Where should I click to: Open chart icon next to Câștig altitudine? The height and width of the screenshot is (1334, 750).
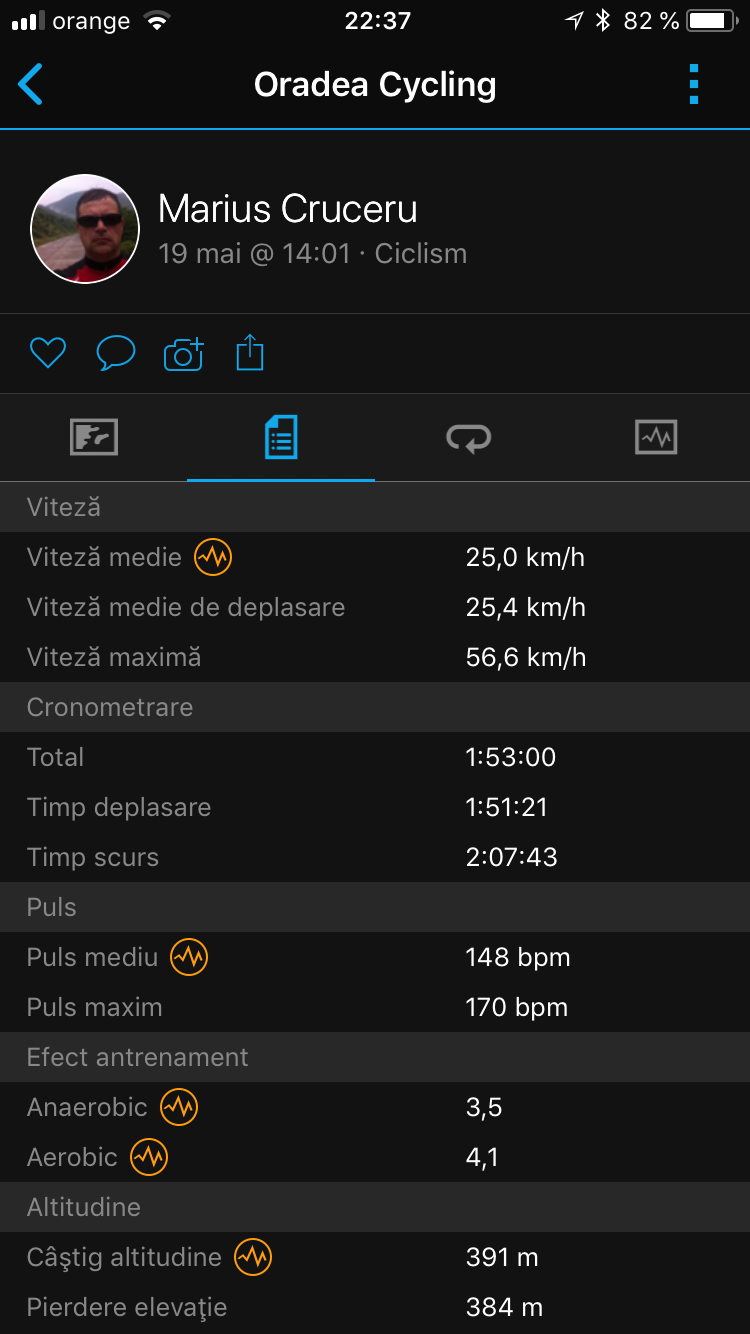(x=253, y=1257)
